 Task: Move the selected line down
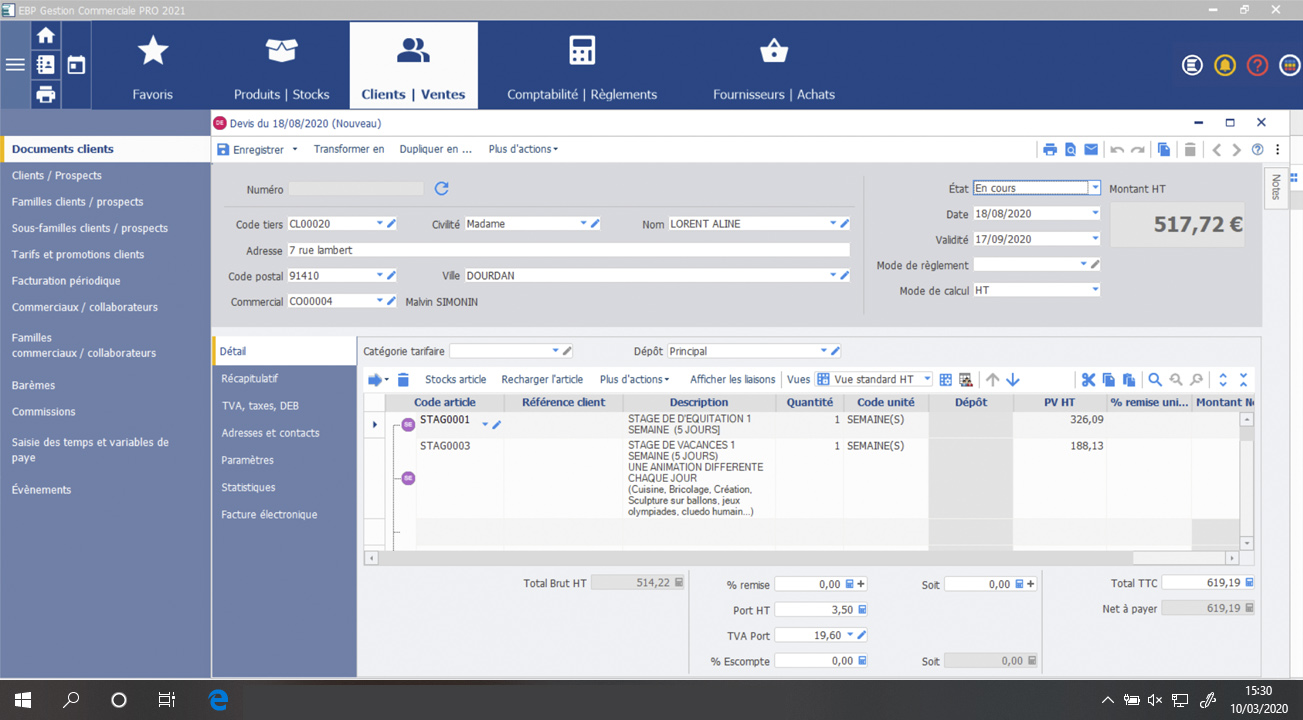pyautogui.click(x=1013, y=380)
